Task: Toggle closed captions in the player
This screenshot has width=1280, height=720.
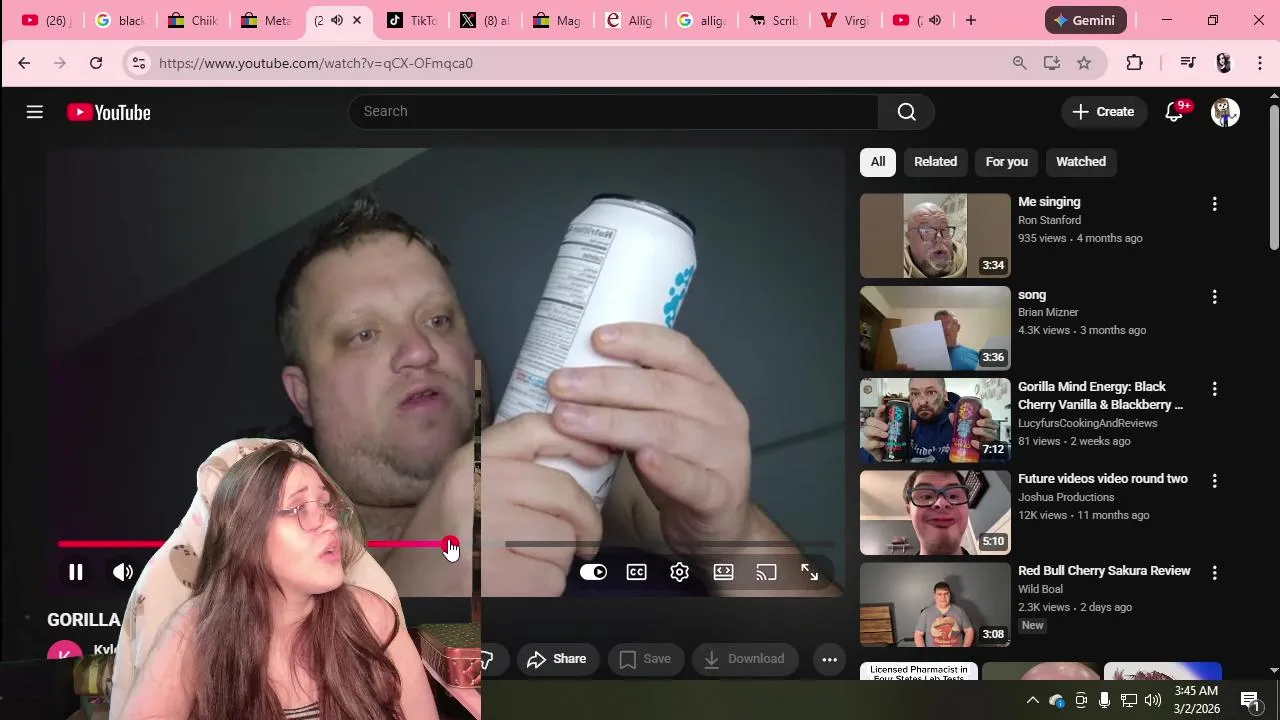Action: click(636, 572)
